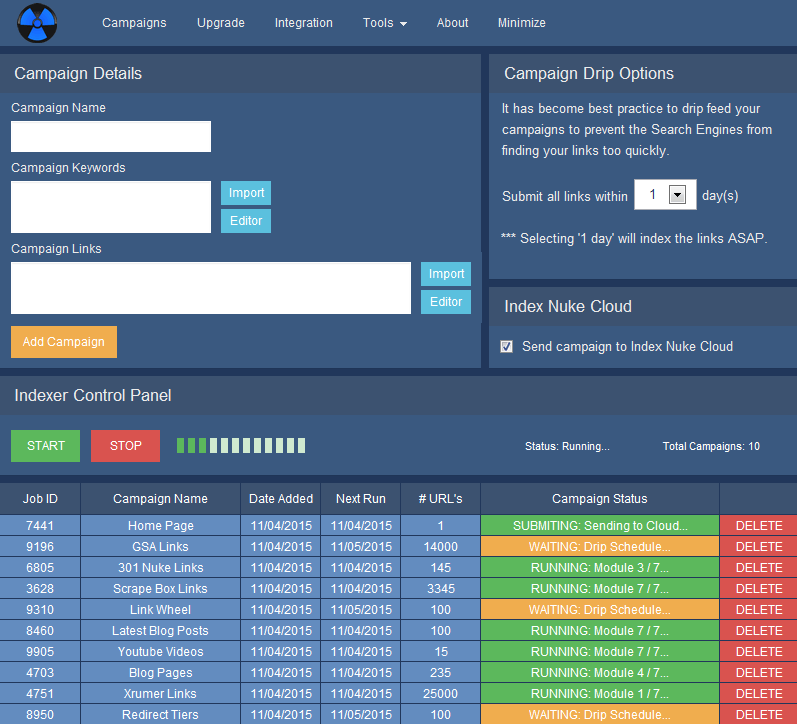Screen dimensions: 797x724
Task: Import links with the Campaign Links Import button
Action: (x=446, y=274)
